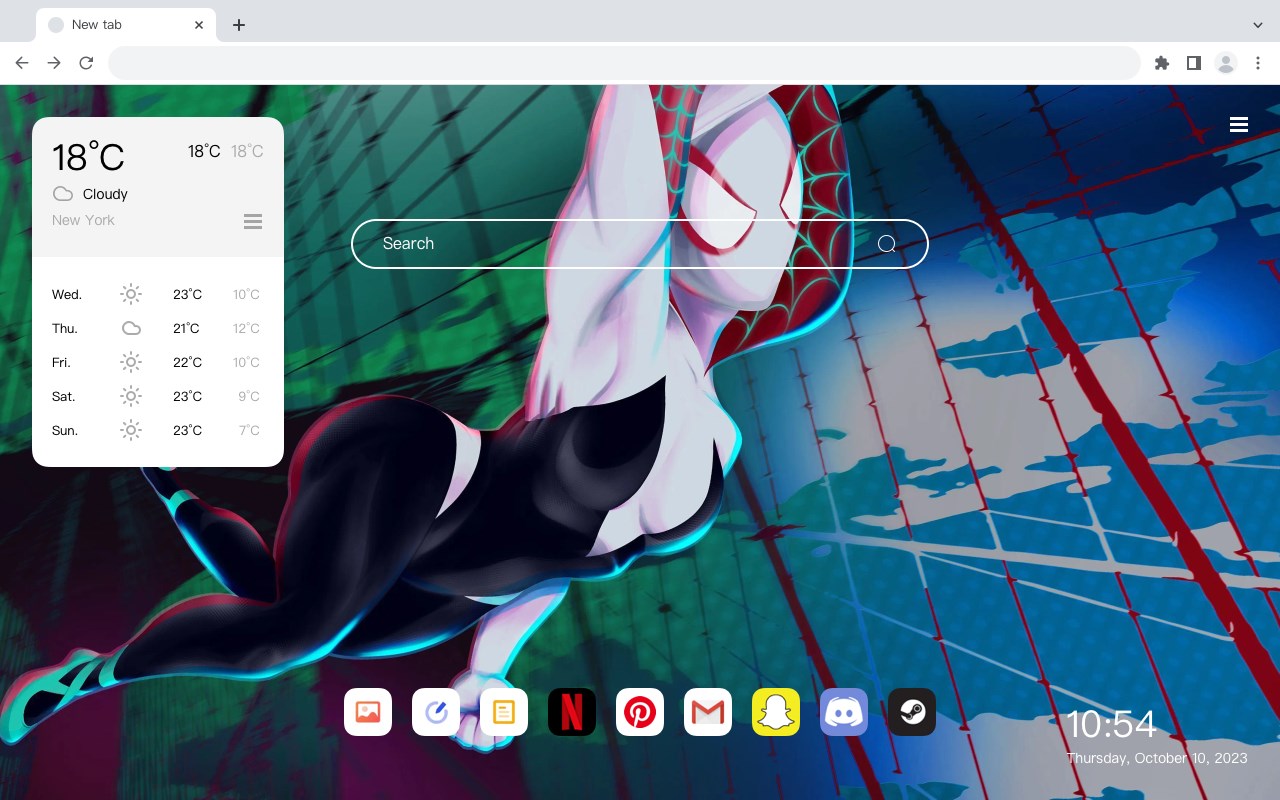Image resolution: width=1280 pixels, height=800 pixels.
Task: Open a new tab with plus button
Action: click(238, 25)
